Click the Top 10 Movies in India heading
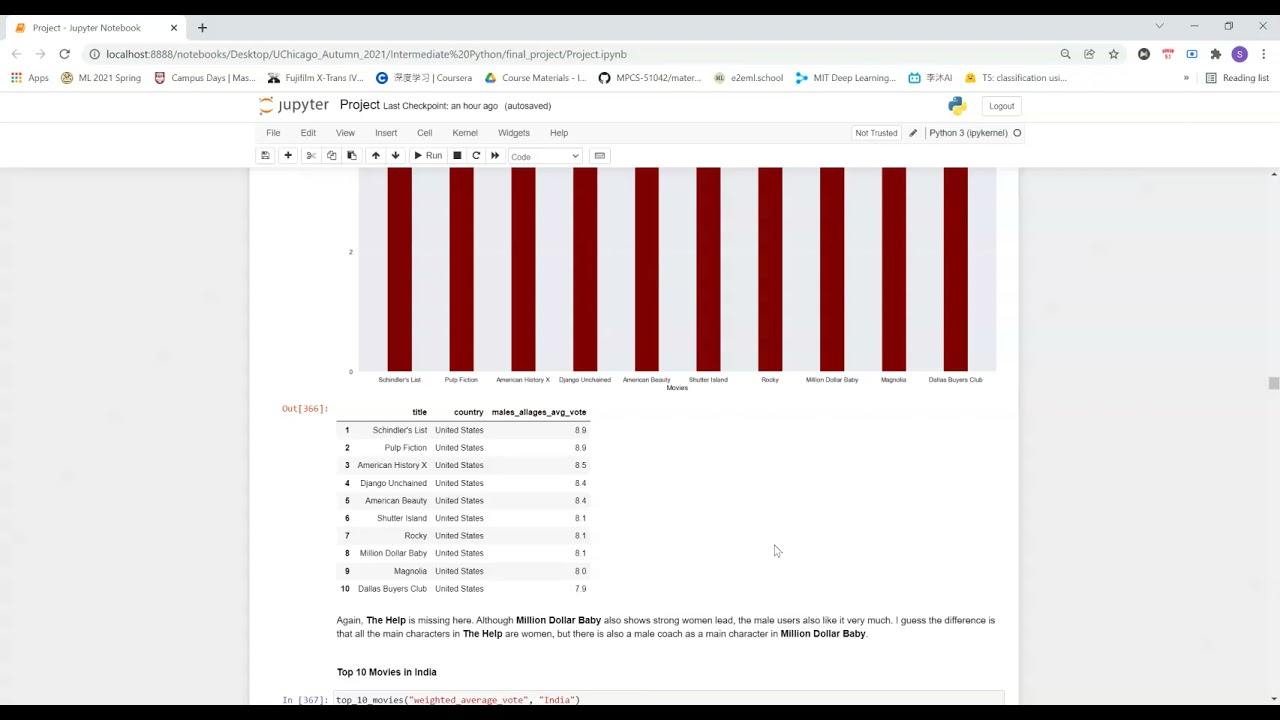1280x720 pixels. click(x=387, y=672)
